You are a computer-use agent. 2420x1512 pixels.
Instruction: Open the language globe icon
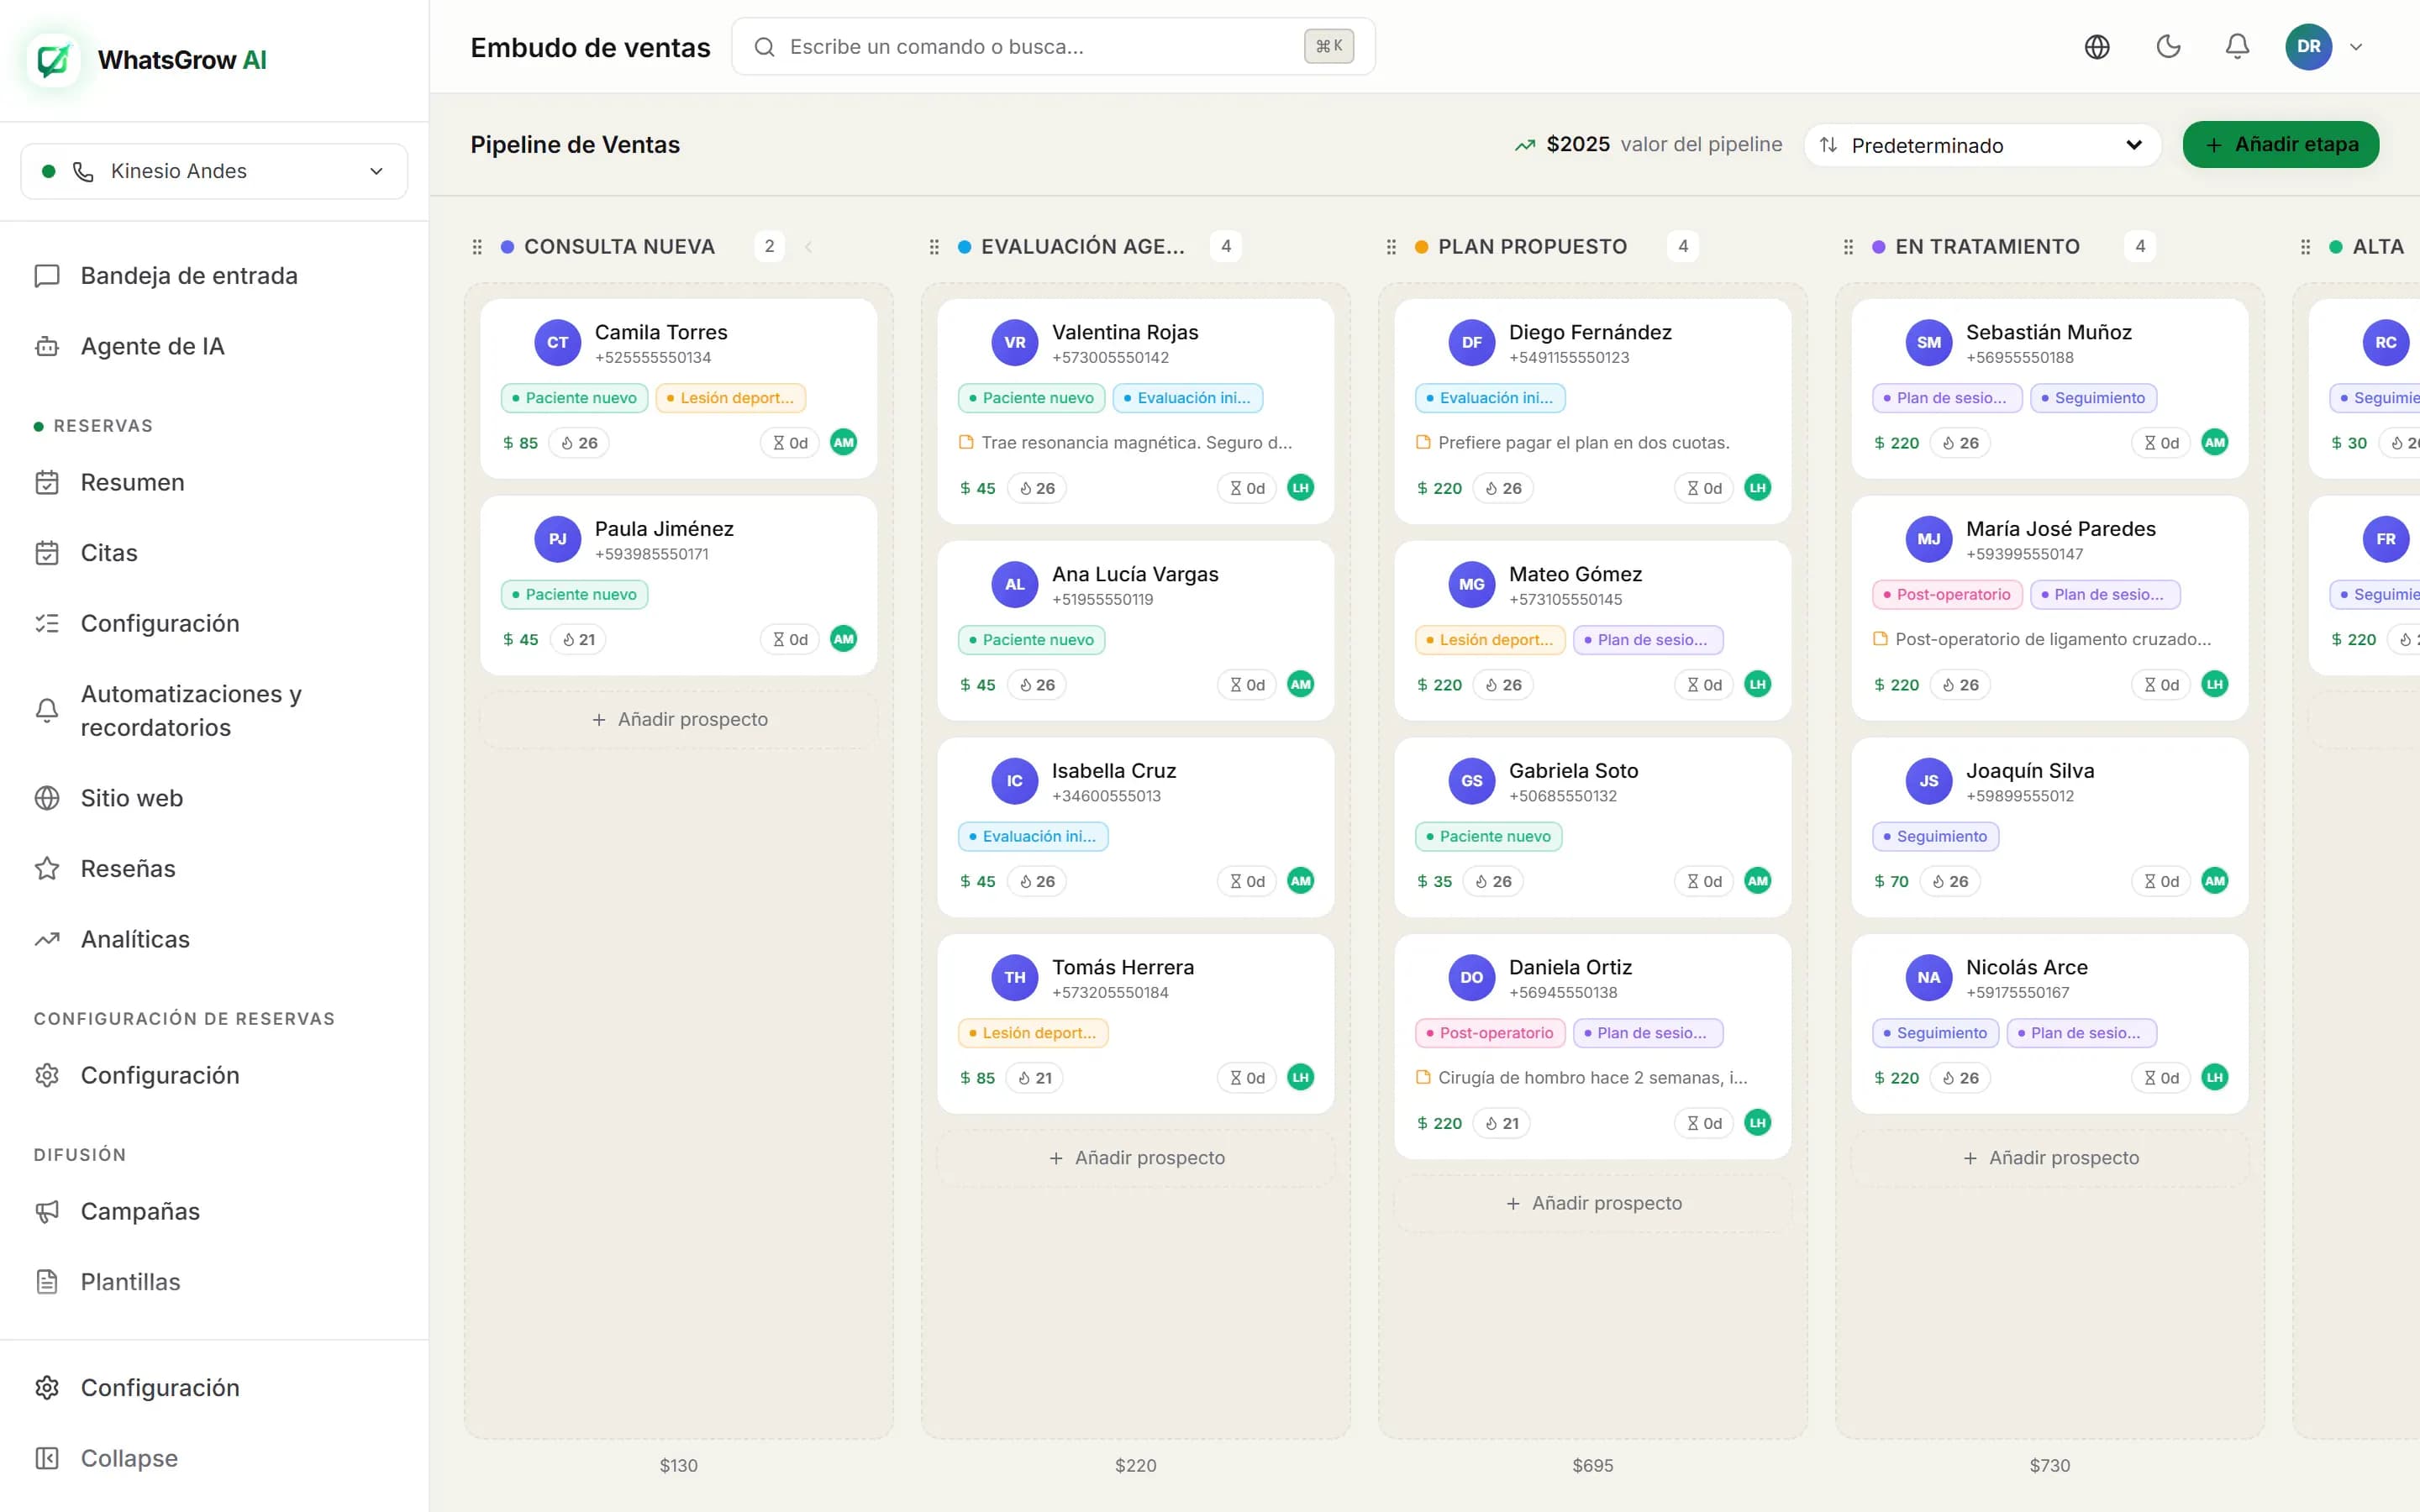click(x=2097, y=47)
